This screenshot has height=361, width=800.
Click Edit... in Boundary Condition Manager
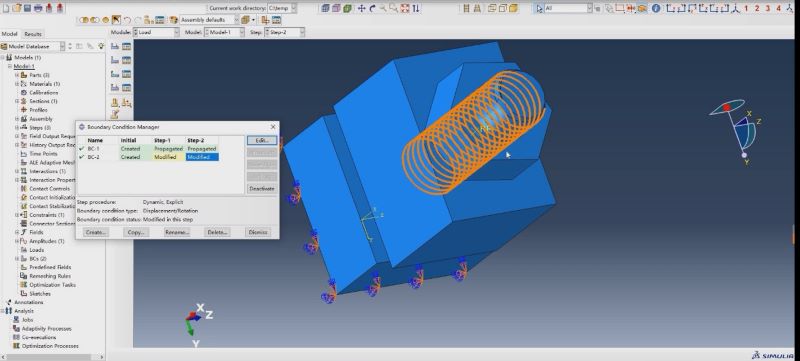click(262, 140)
